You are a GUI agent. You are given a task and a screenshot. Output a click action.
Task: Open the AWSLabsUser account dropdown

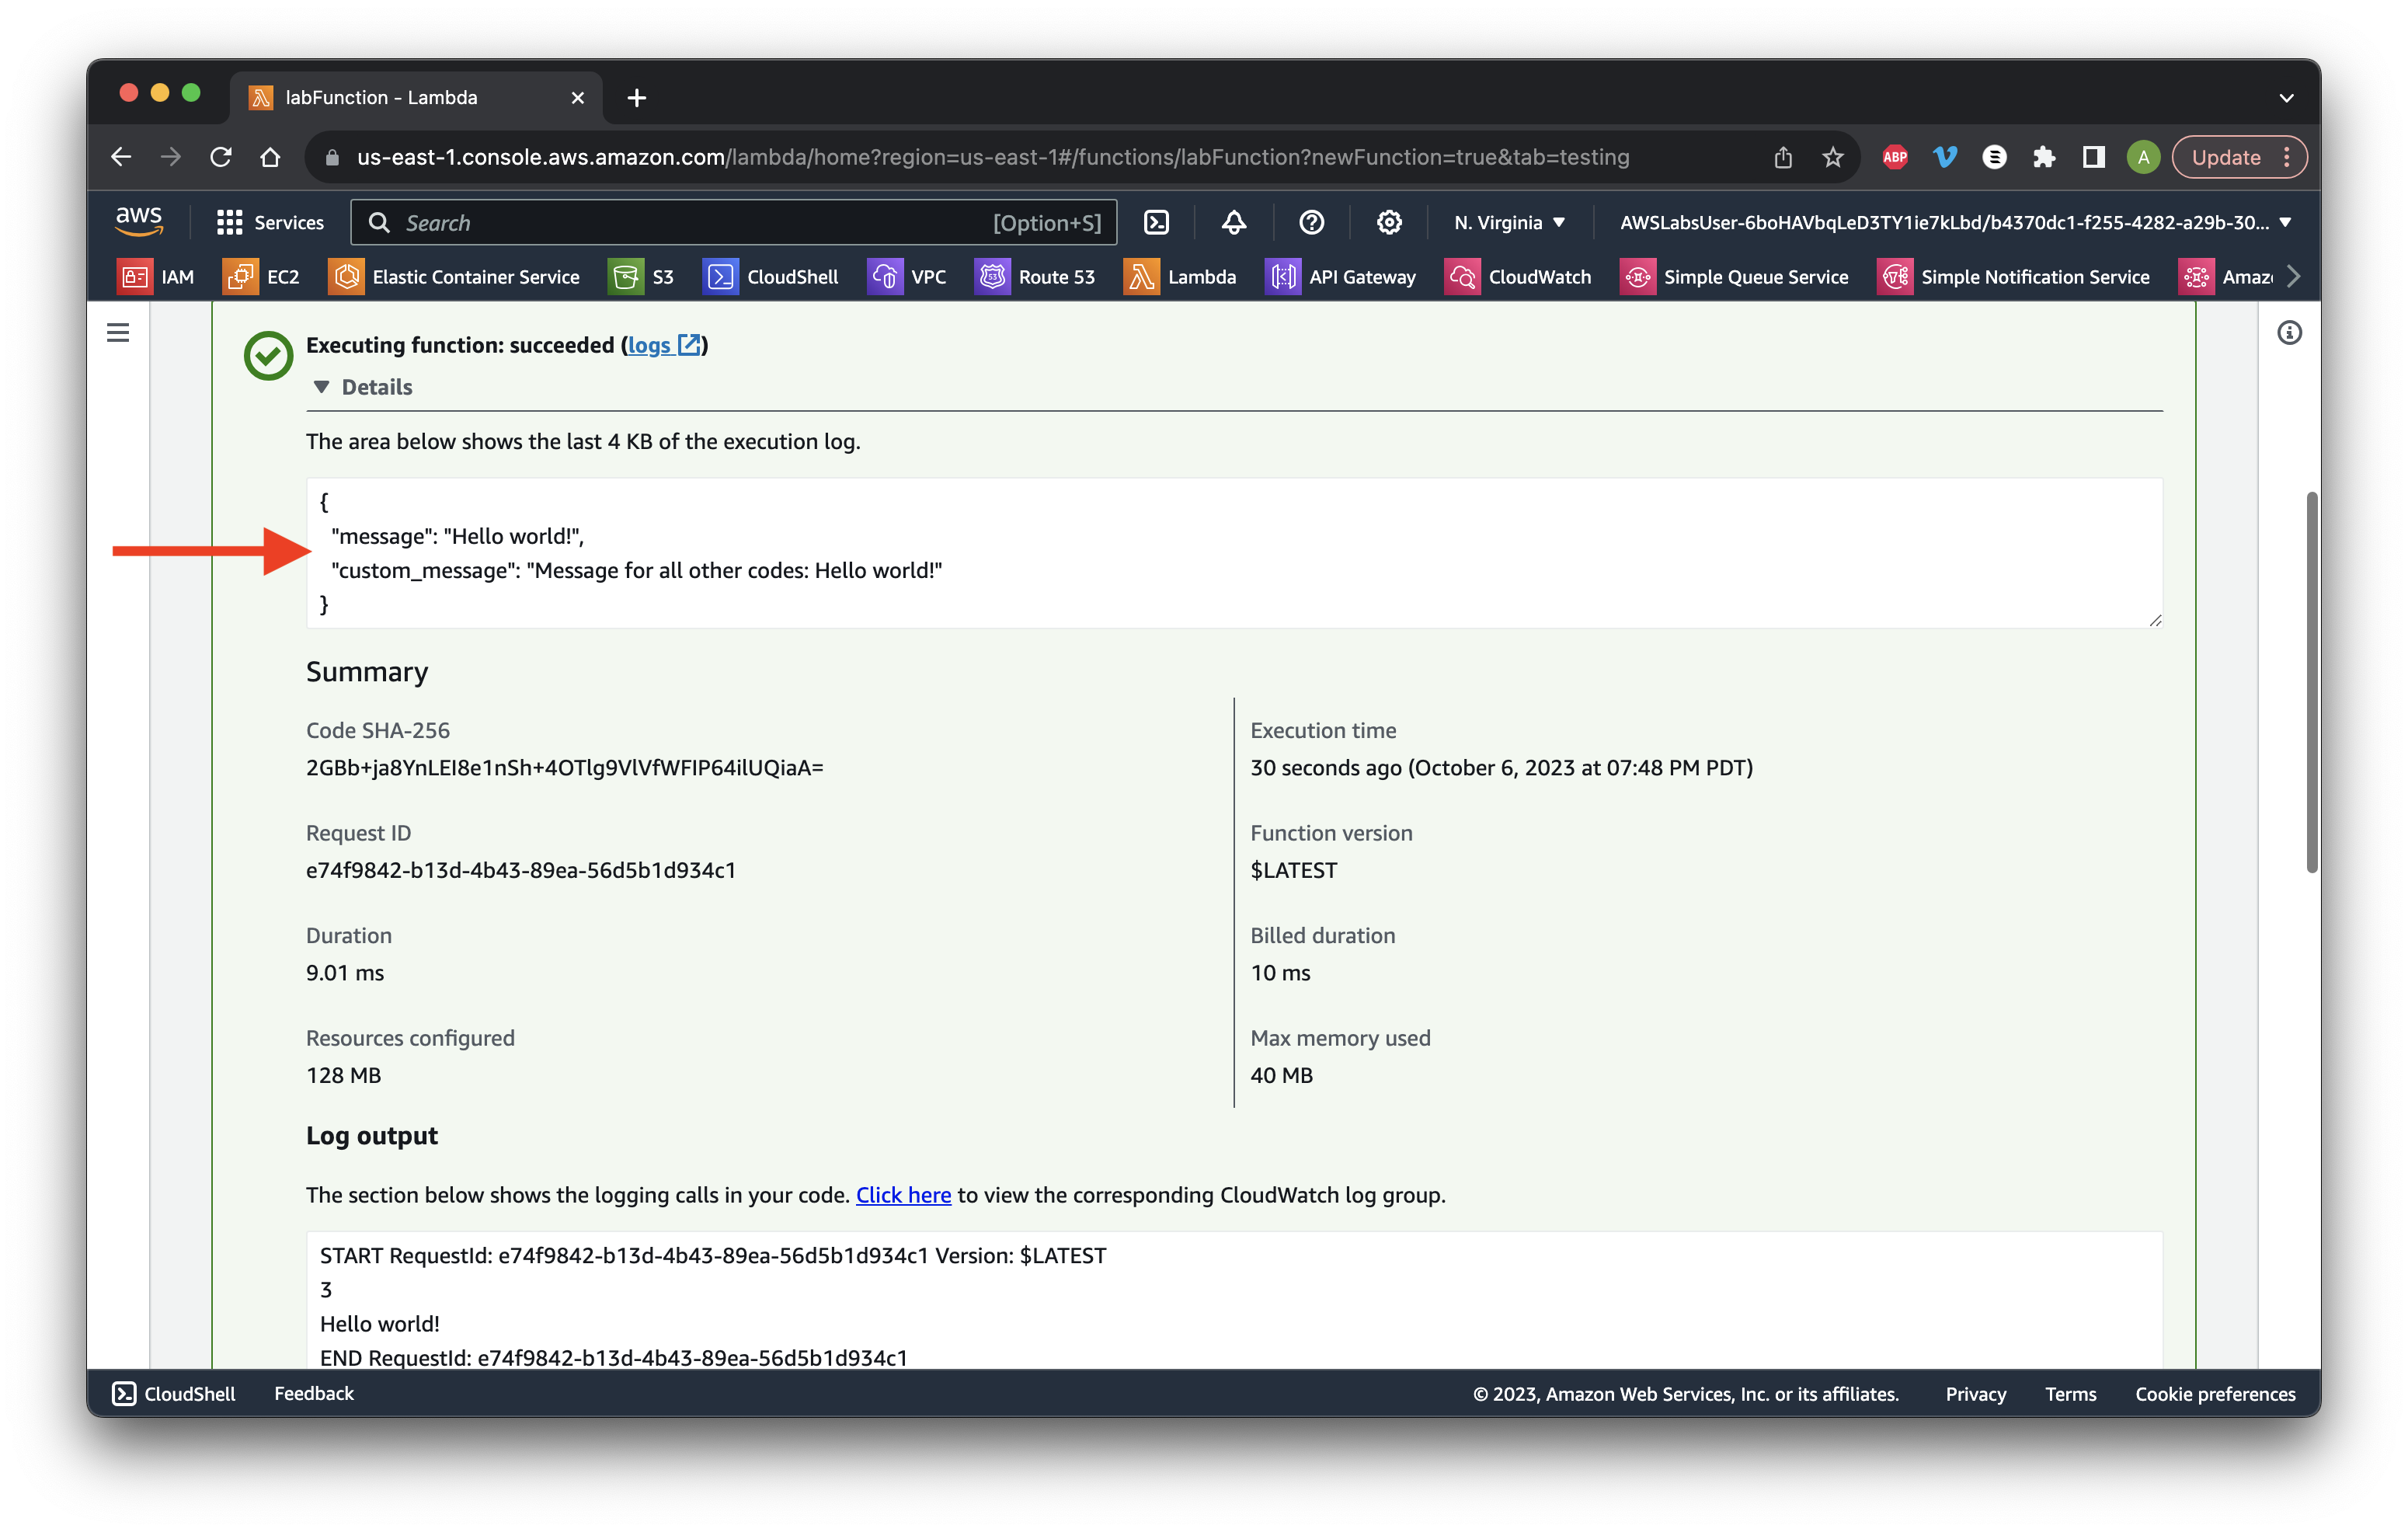[1955, 222]
